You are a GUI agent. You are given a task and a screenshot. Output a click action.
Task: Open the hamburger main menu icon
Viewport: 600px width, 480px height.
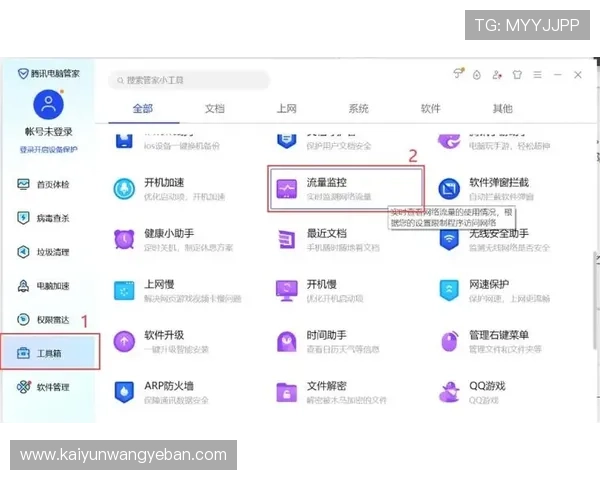(x=538, y=75)
